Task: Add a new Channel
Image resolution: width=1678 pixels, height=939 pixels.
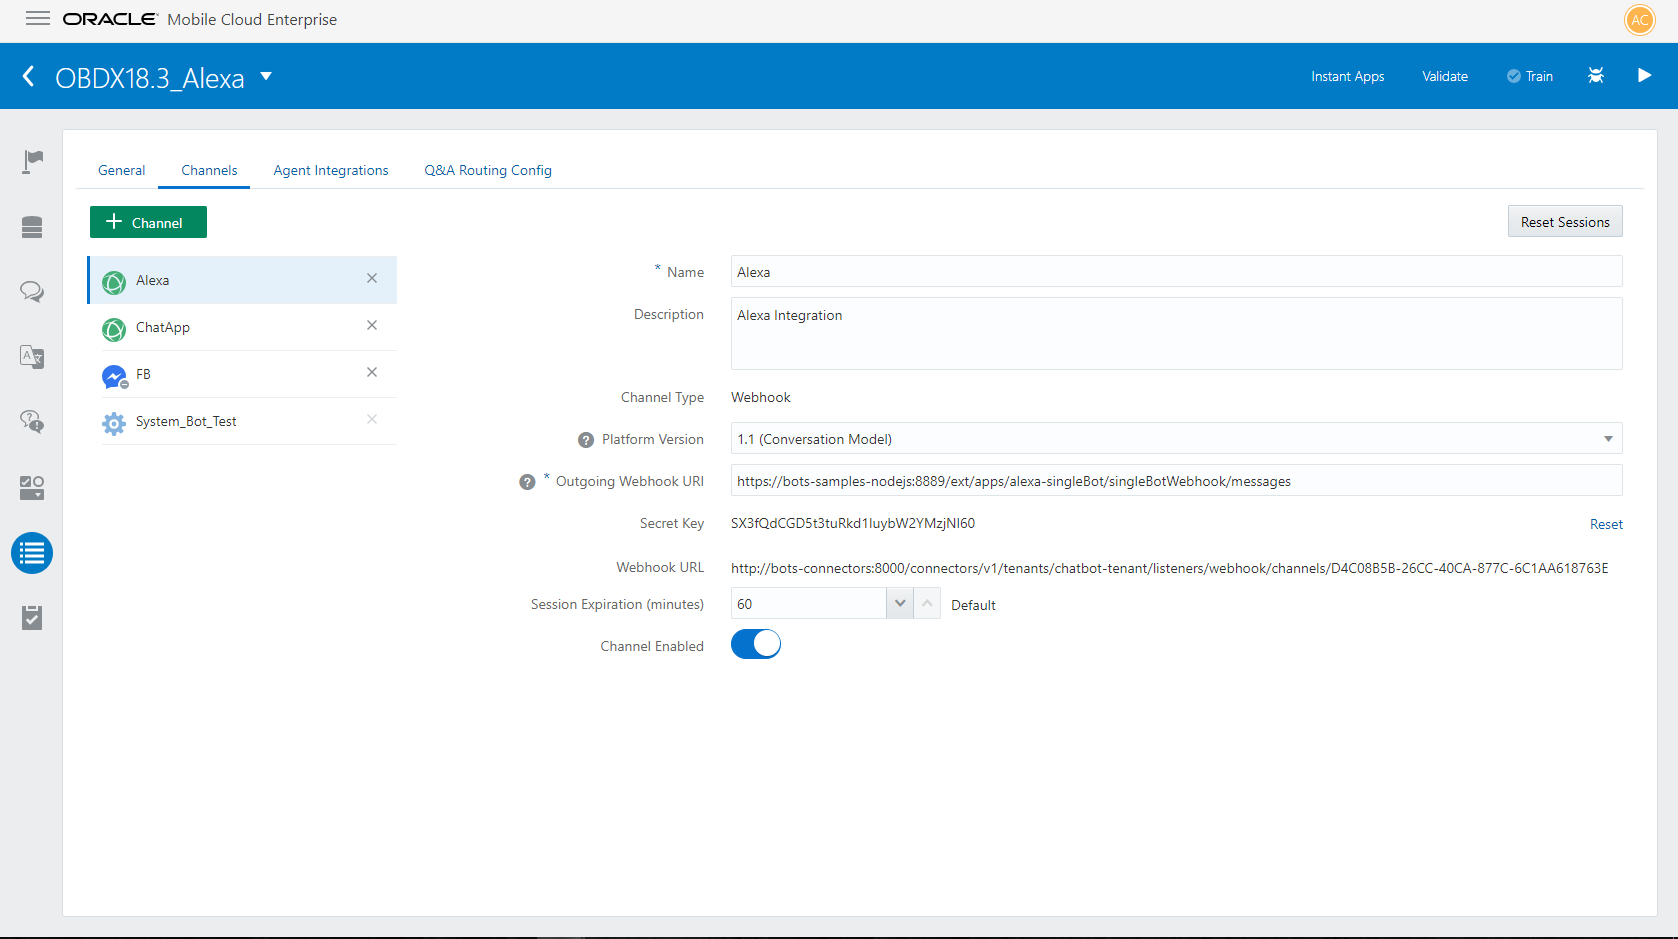Action: click(x=148, y=222)
